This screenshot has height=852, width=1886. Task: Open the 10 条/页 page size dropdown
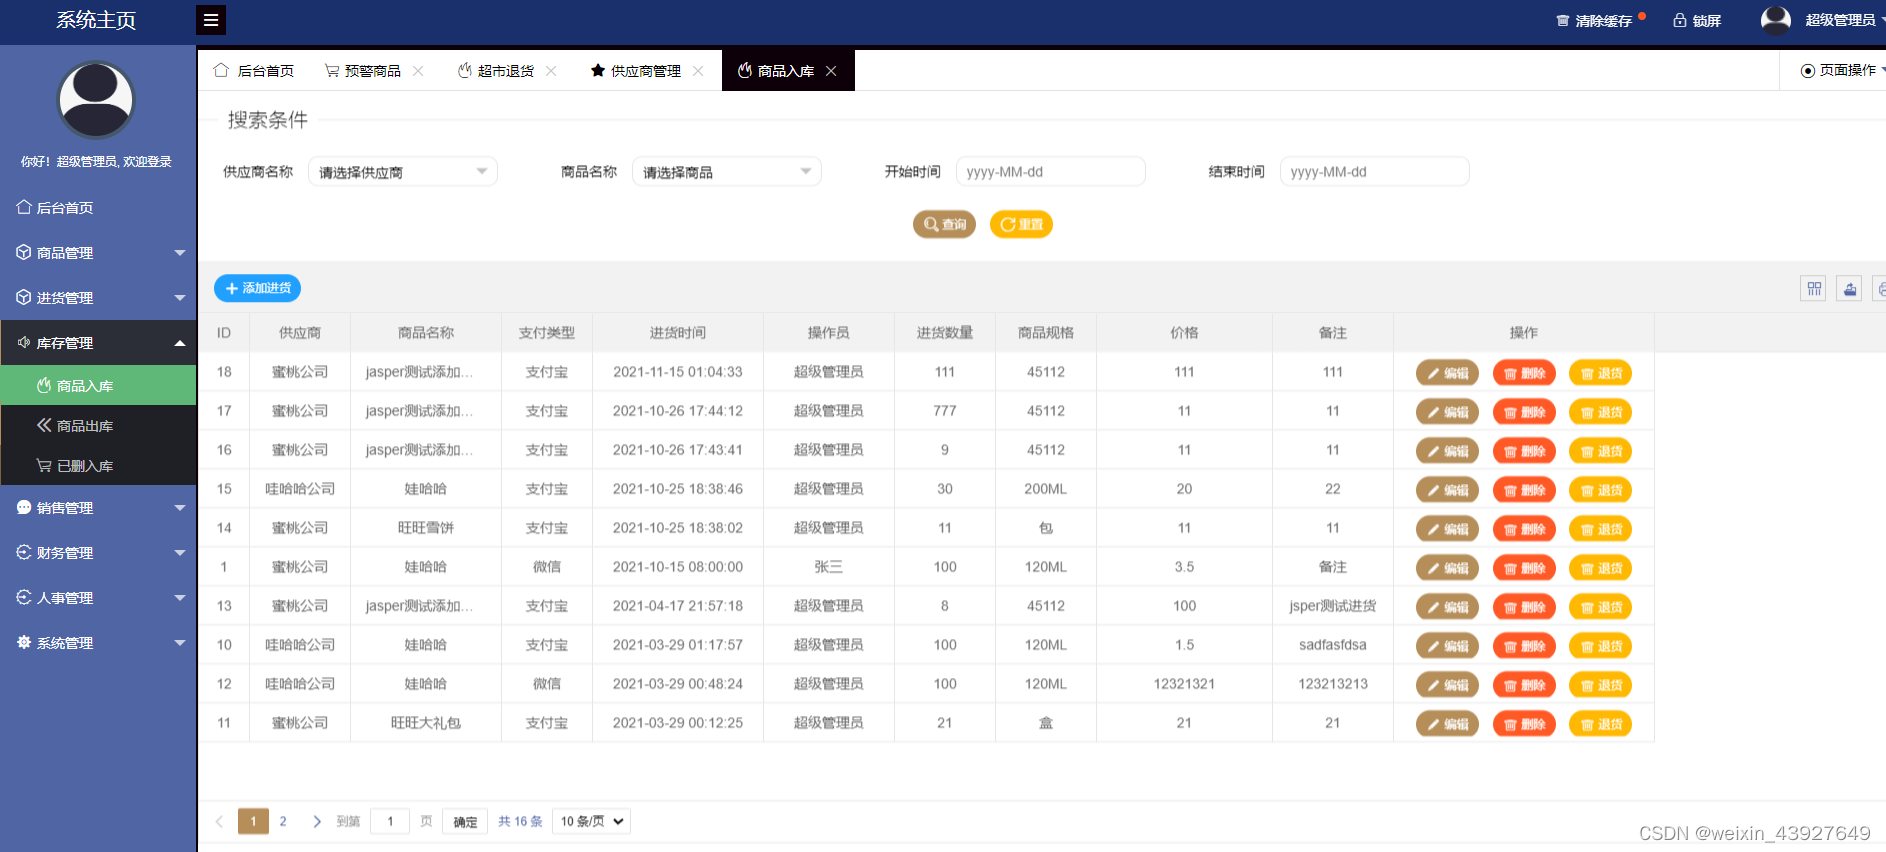pyautogui.click(x=592, y=821)
